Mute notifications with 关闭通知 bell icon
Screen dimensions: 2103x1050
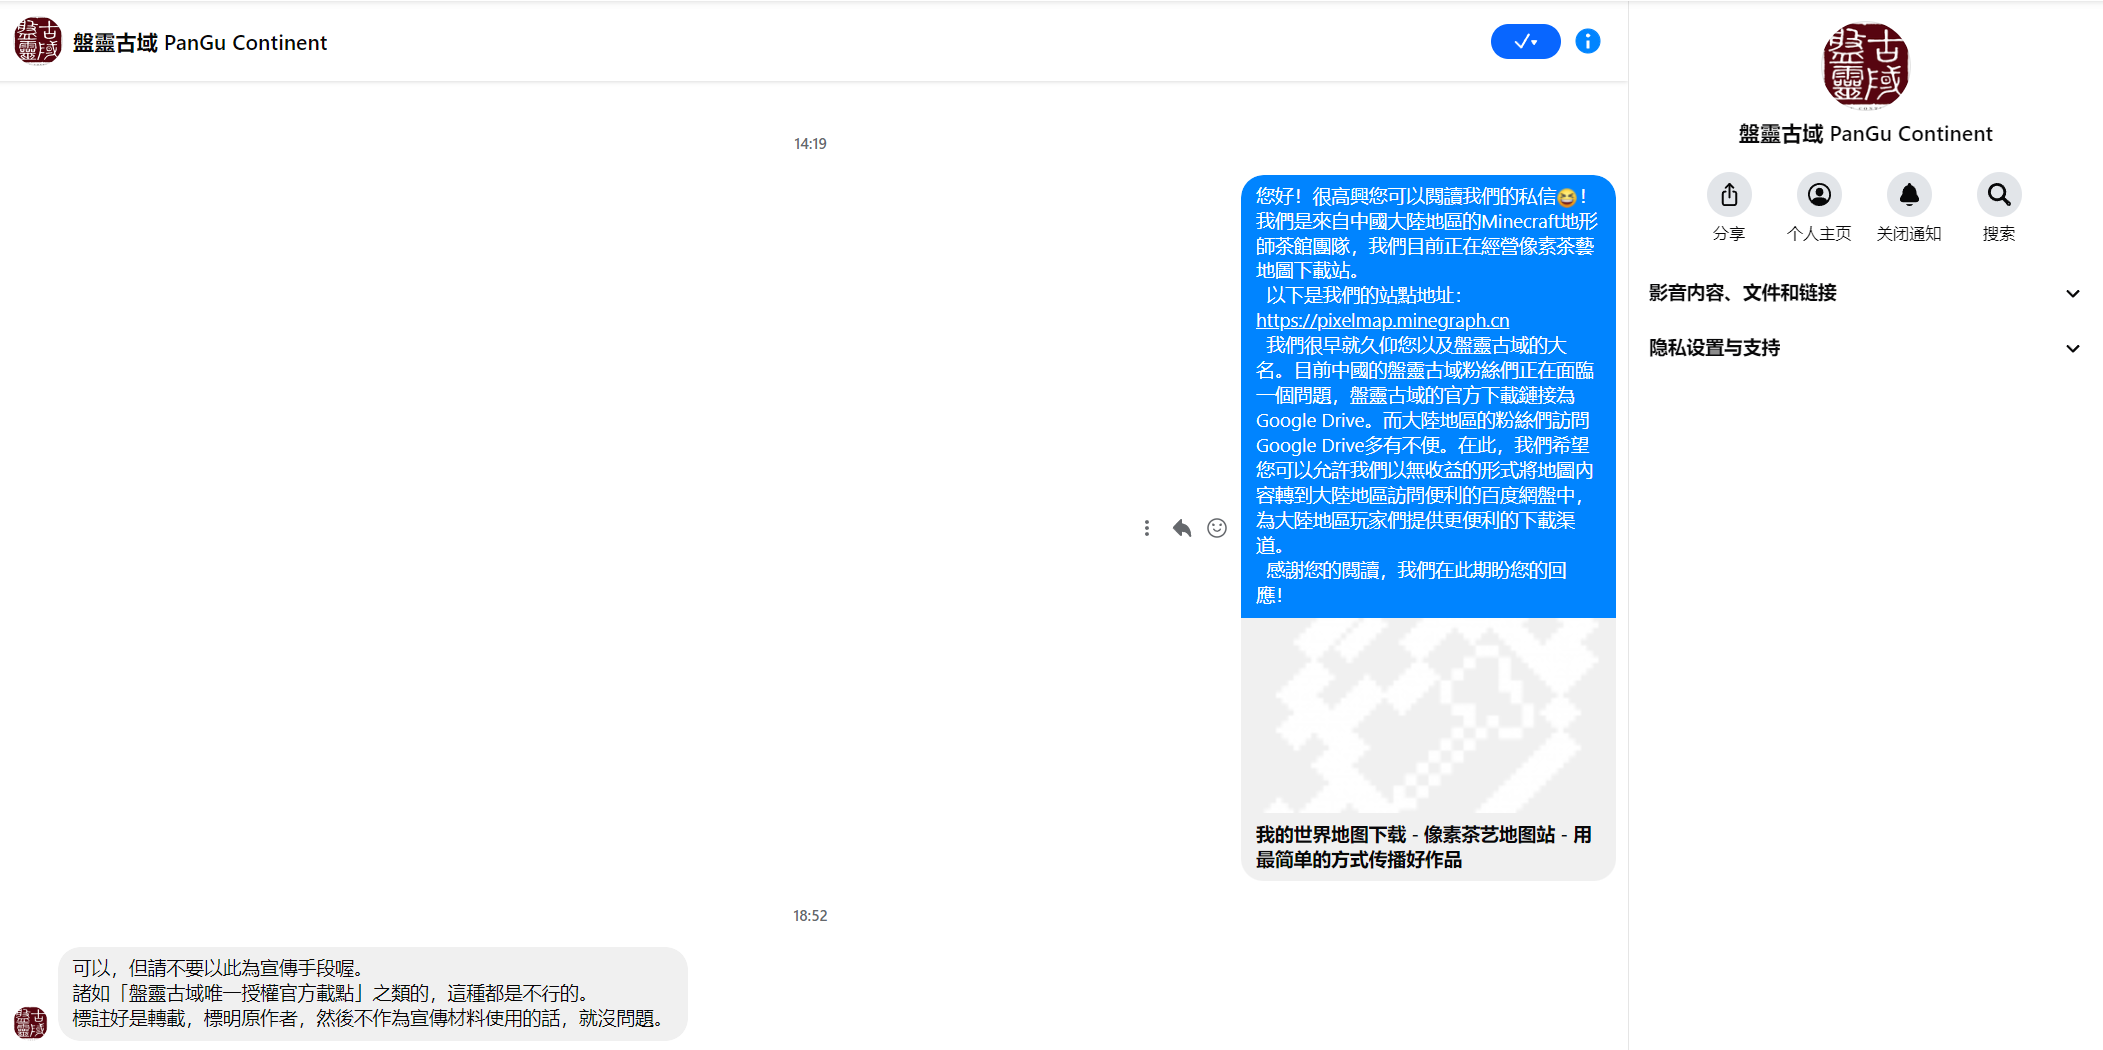click(x=1909, y=195)
